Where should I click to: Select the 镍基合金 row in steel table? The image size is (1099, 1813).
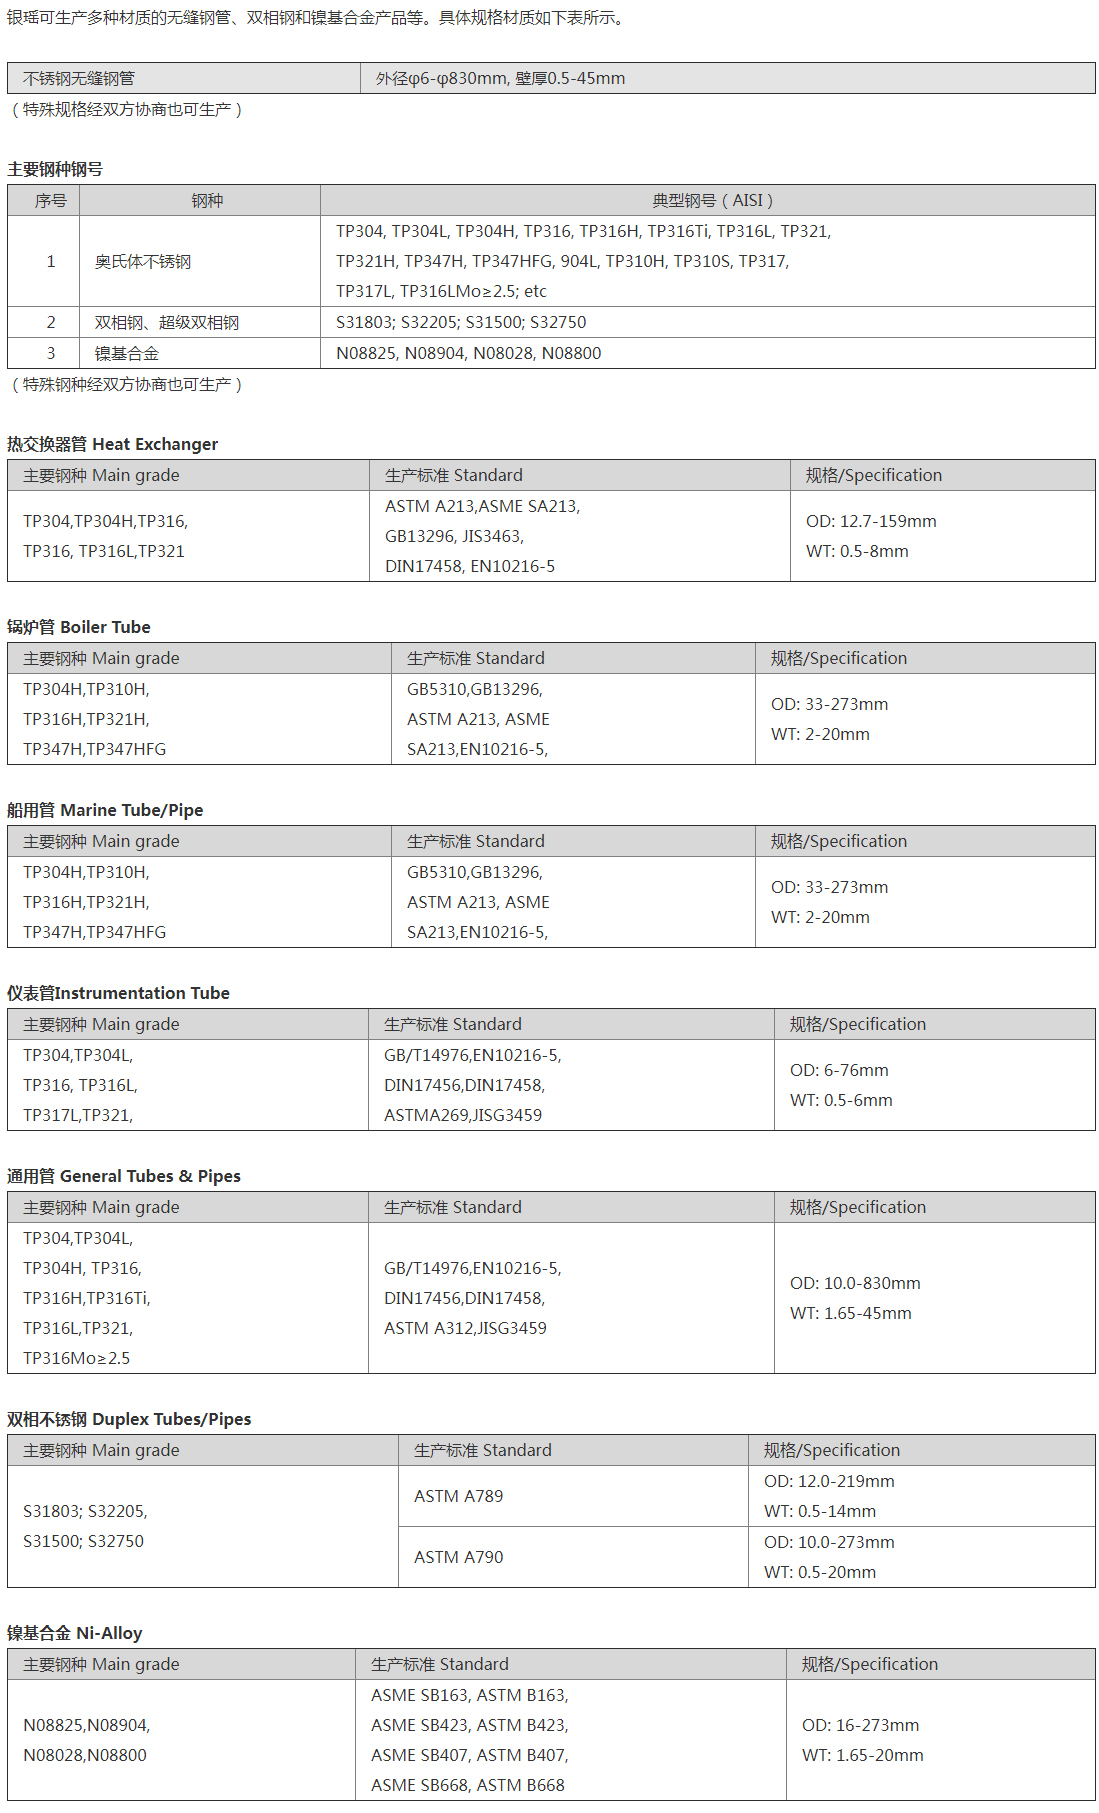point(551,353)
